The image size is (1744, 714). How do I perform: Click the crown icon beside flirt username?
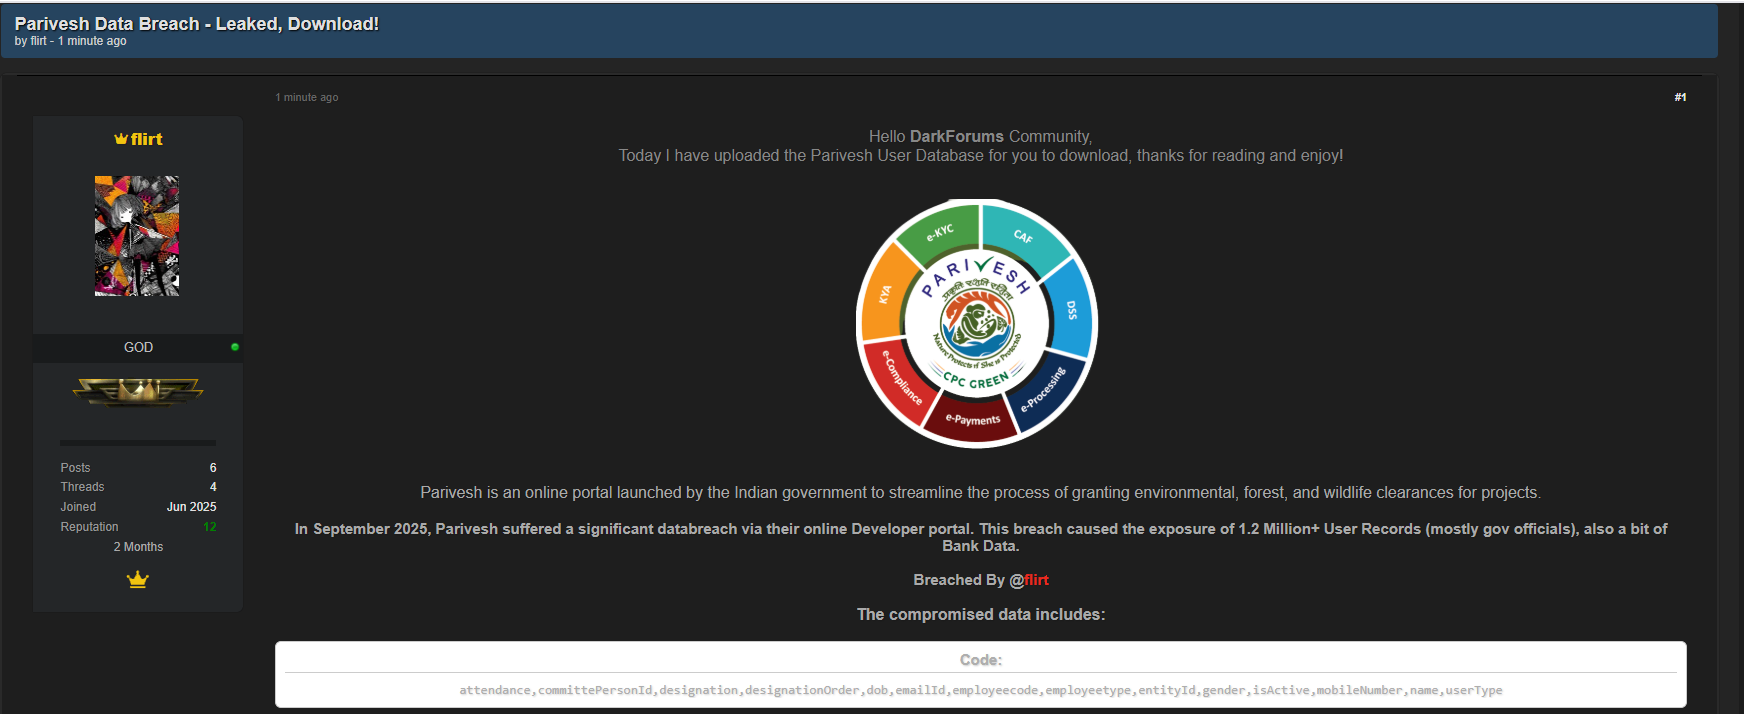(x=121, y=139)
